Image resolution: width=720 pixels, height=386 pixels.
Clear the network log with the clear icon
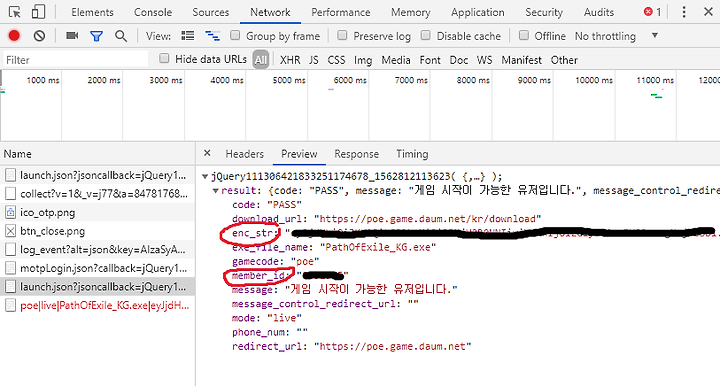coord(39,36)
